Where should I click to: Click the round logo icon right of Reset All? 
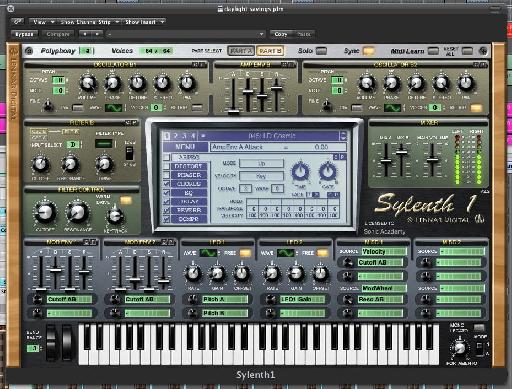coord(483,51)
